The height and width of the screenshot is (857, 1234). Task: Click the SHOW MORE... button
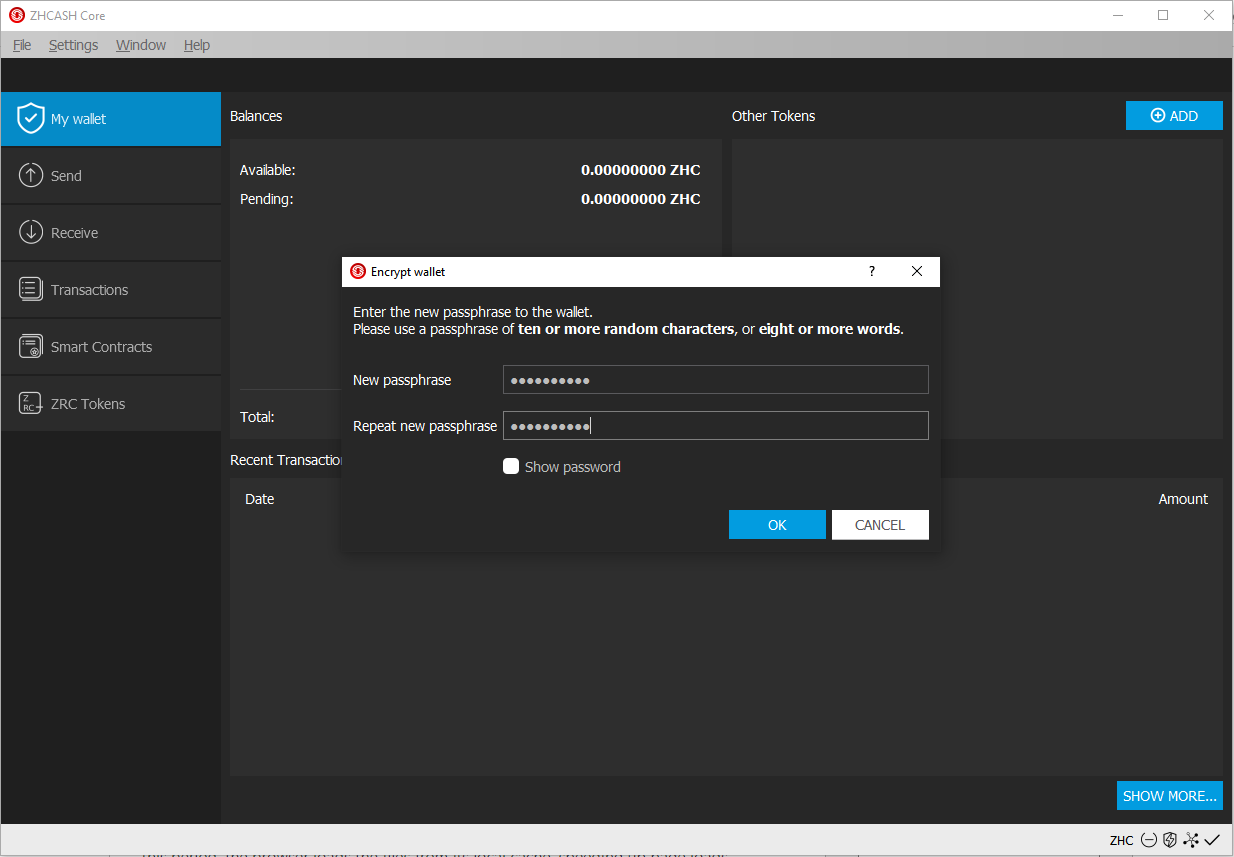[1170, 796]
